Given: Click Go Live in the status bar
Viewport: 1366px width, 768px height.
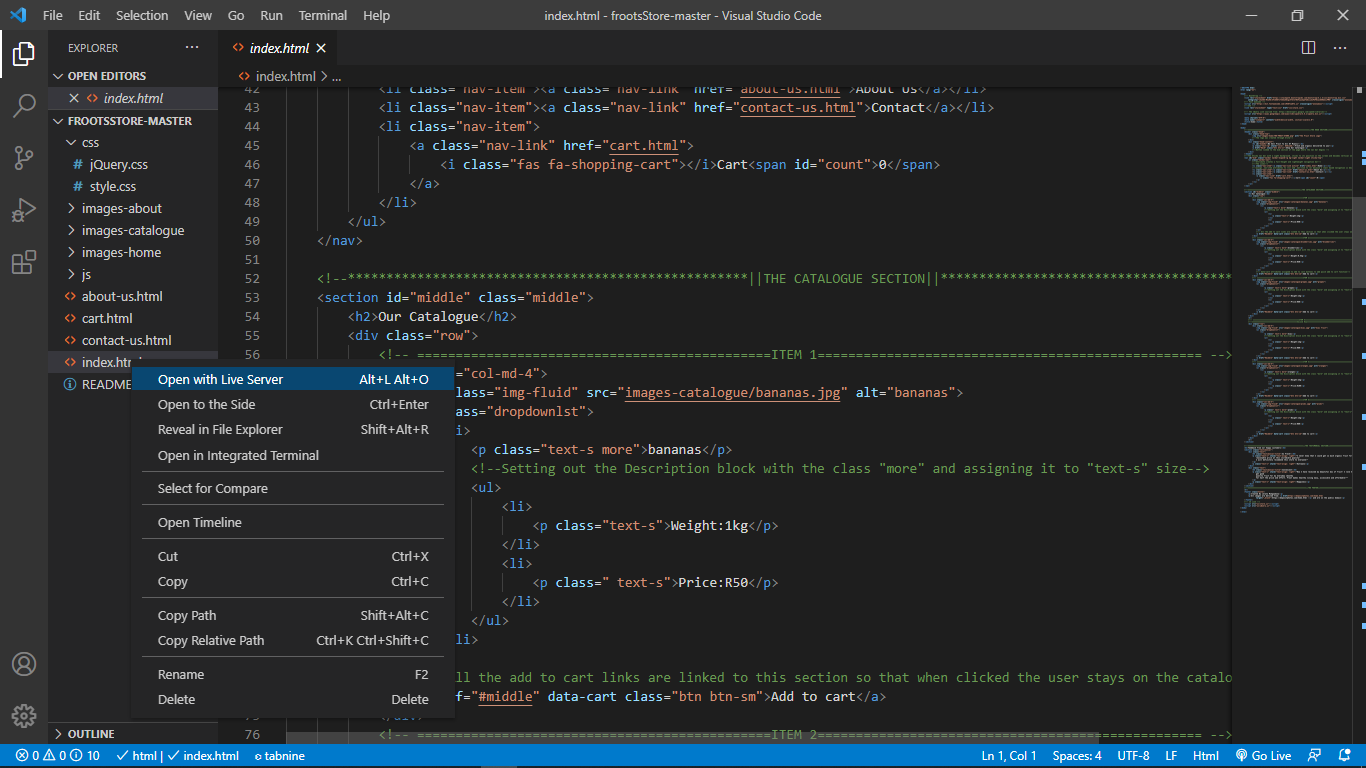Looking at the screenshot, I should (1264, 756).
